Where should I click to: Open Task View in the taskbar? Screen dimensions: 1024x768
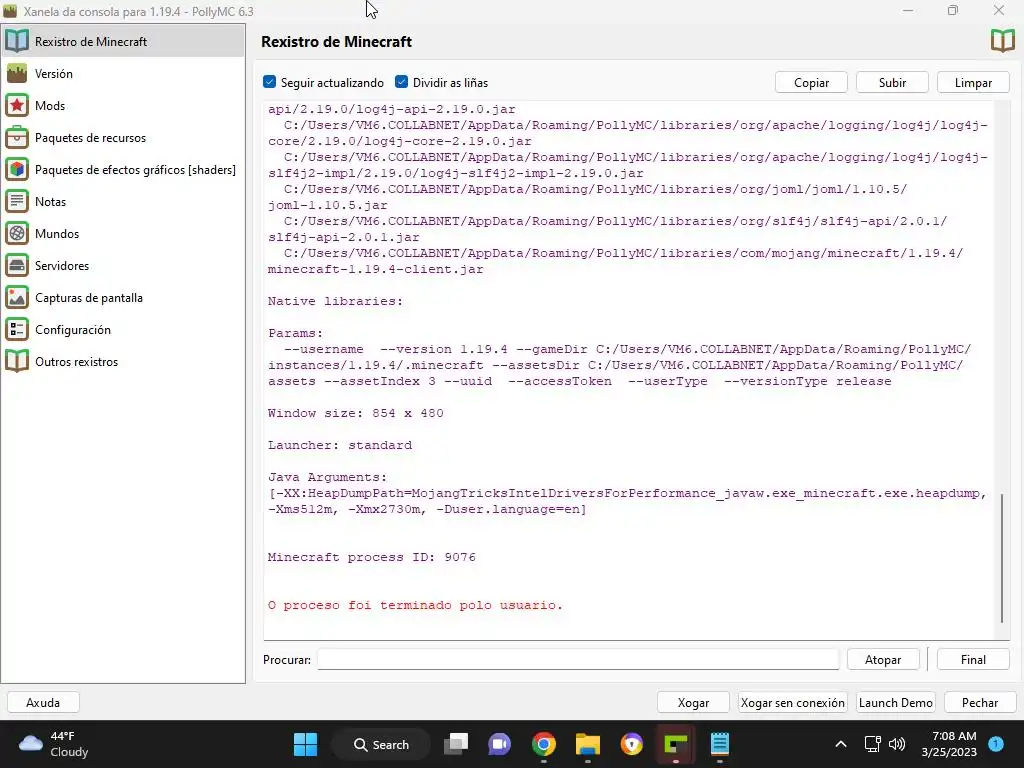[456, 744]
